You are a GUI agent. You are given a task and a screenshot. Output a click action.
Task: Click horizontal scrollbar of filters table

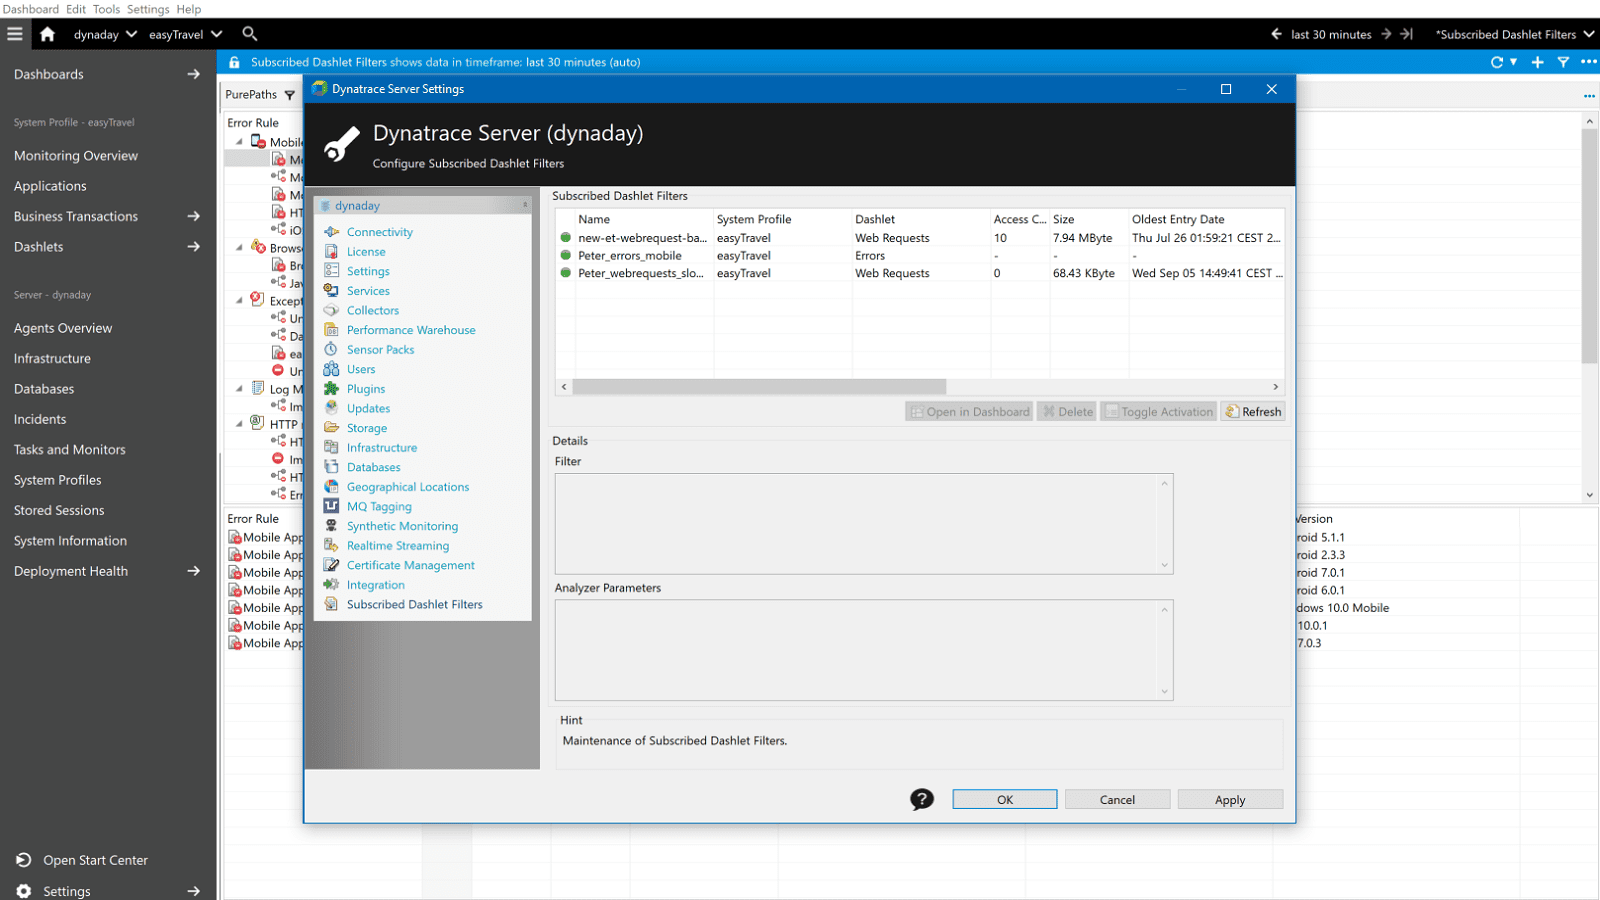760,387
